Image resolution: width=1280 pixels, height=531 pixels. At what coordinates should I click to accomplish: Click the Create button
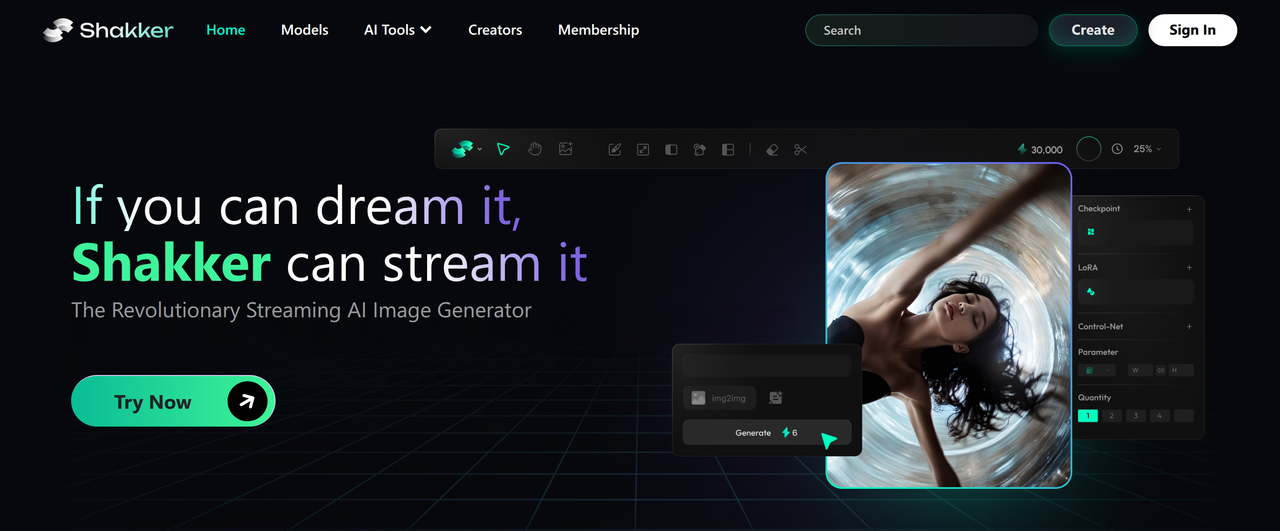tap(1093, 30)
